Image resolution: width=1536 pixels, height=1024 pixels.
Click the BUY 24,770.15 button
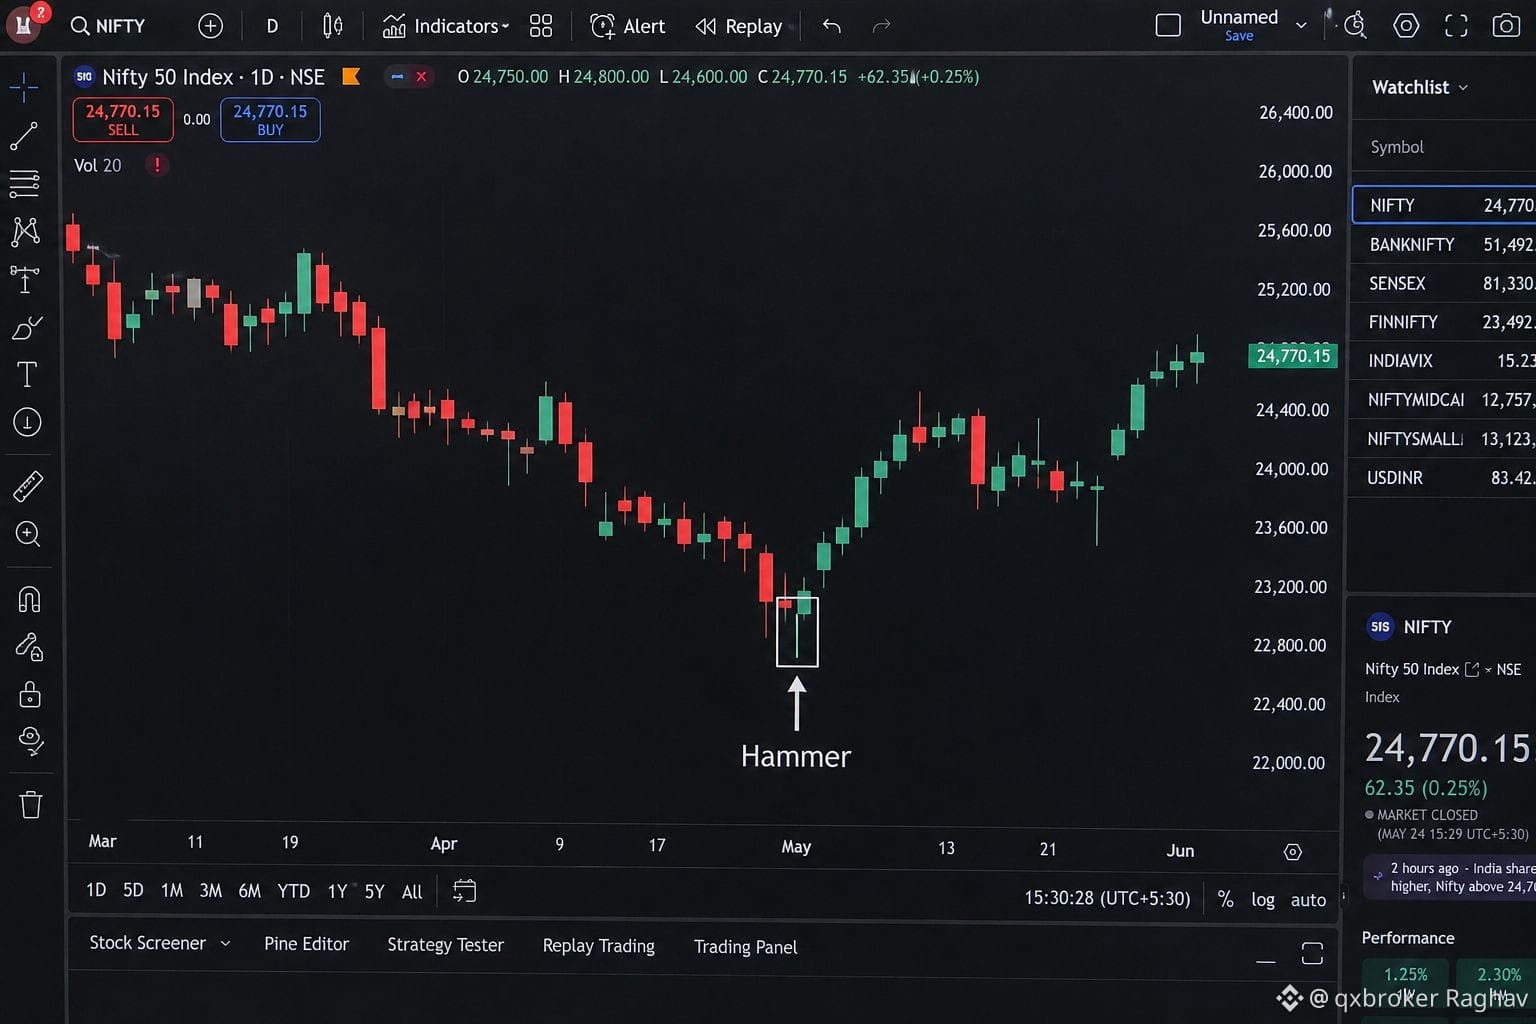270,120
